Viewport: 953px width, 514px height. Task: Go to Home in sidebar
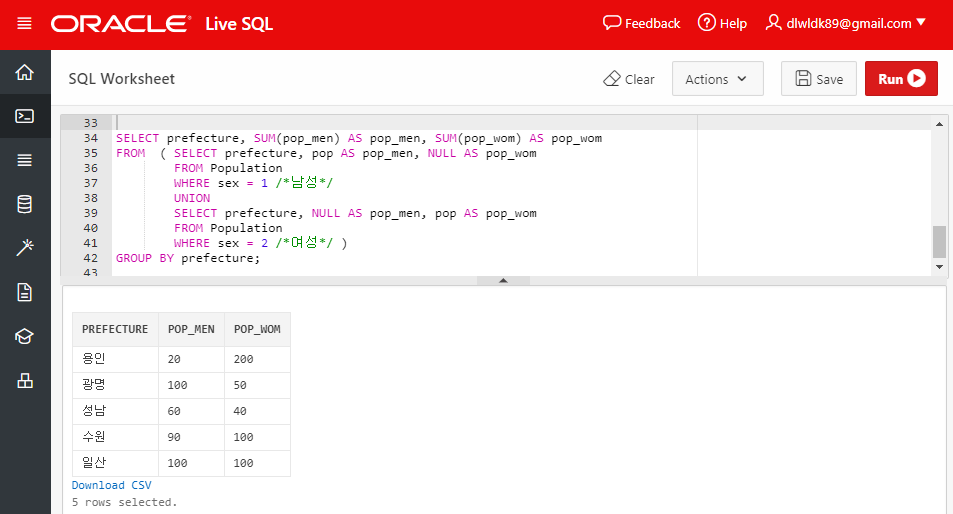[x=25, y=72]
